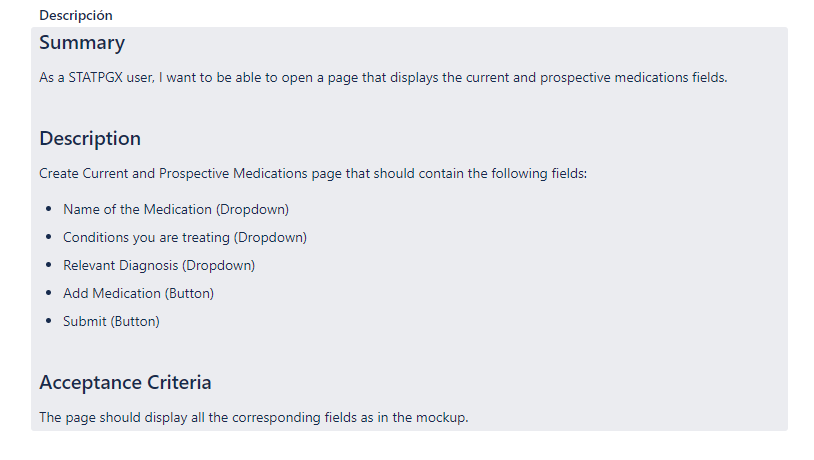The image size is (814, 460).
Task: Click the Summary heading
Action: pos(82,43)
